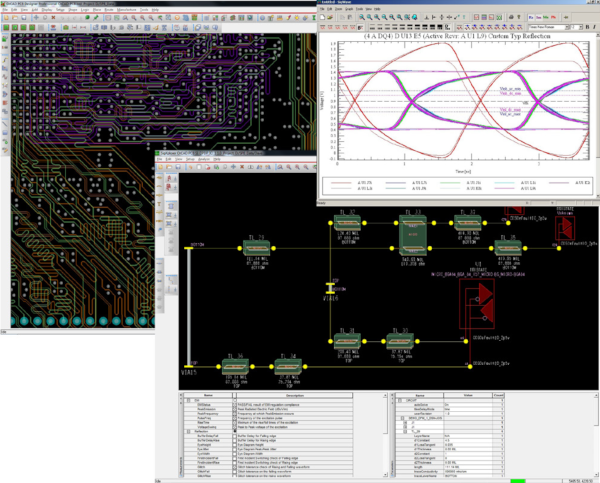Select VIA15 element on SigXplorer canvas
Image resolution: width=600 pixels, height=483 pixels.
[x=189, y=307]
